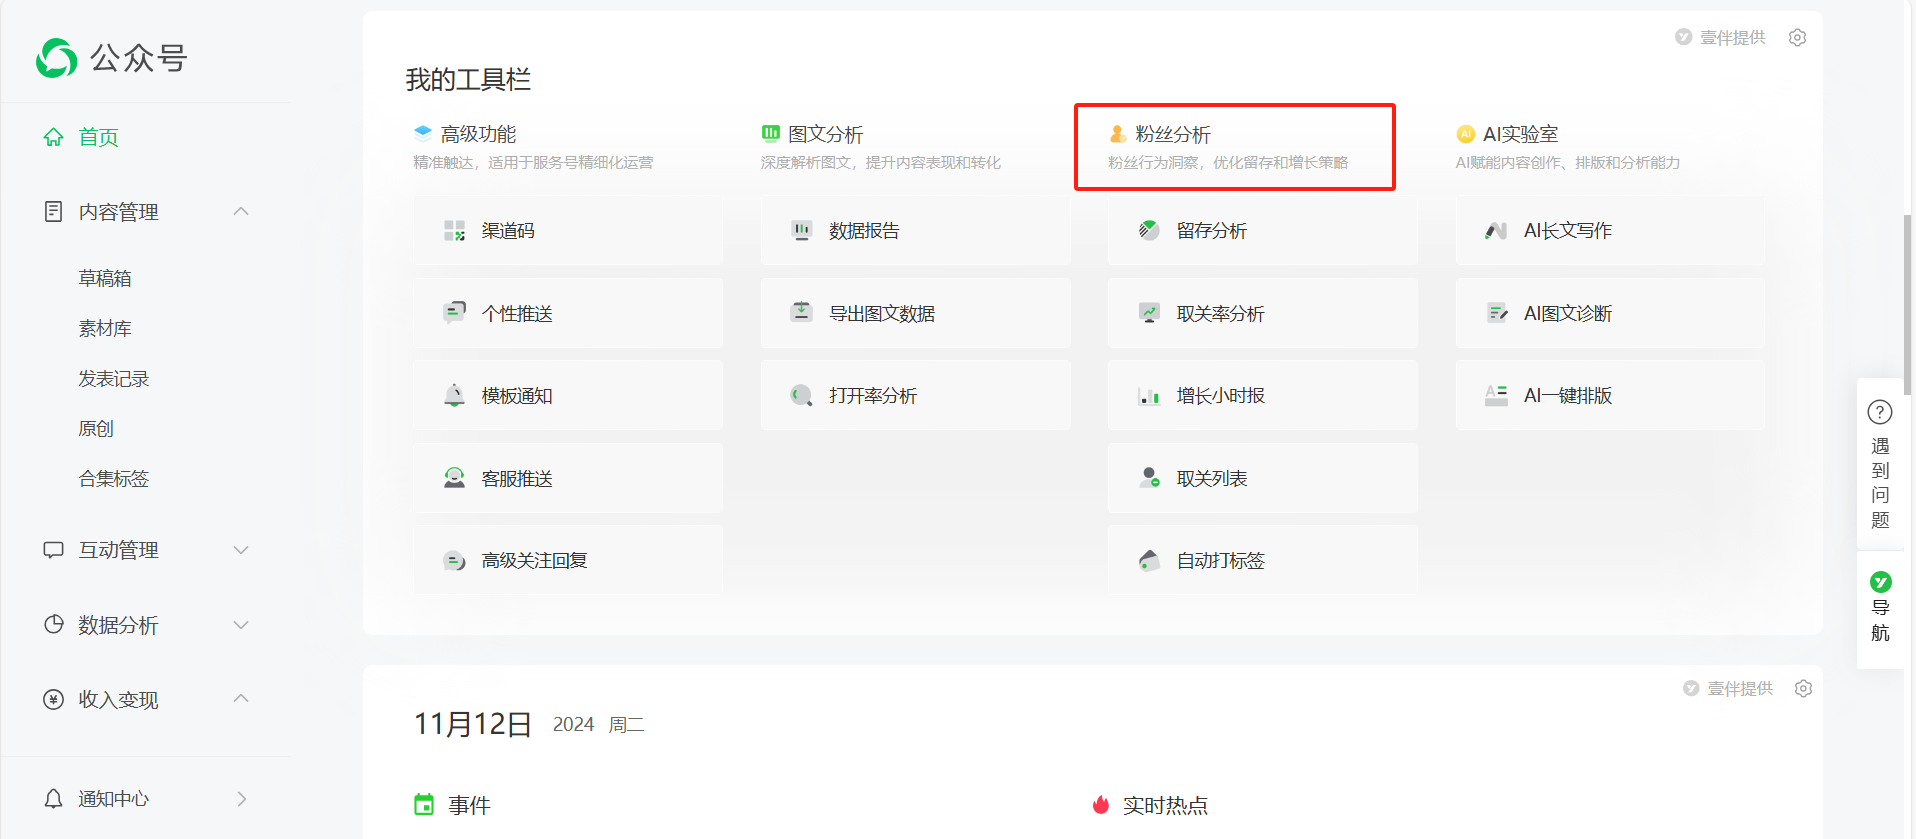Screen dimensions: 1916x839
Task: Open 发表记录 in sidebar
Action: (114, 378)
